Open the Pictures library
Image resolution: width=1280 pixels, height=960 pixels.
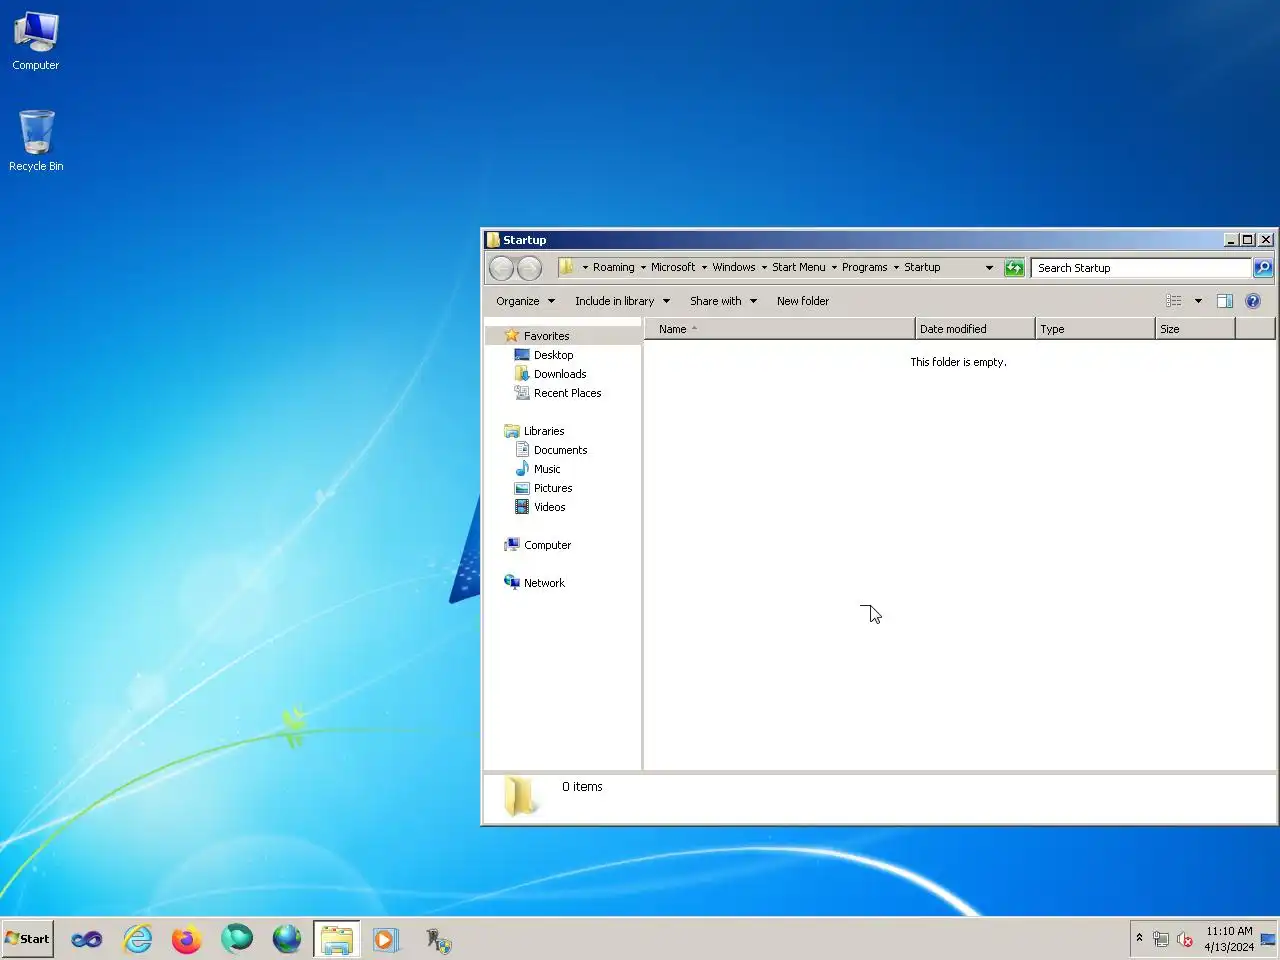[553, 488]
